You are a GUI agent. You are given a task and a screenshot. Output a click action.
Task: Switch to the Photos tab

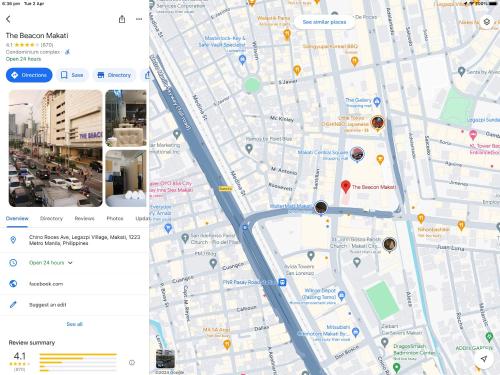click(115, 219)
